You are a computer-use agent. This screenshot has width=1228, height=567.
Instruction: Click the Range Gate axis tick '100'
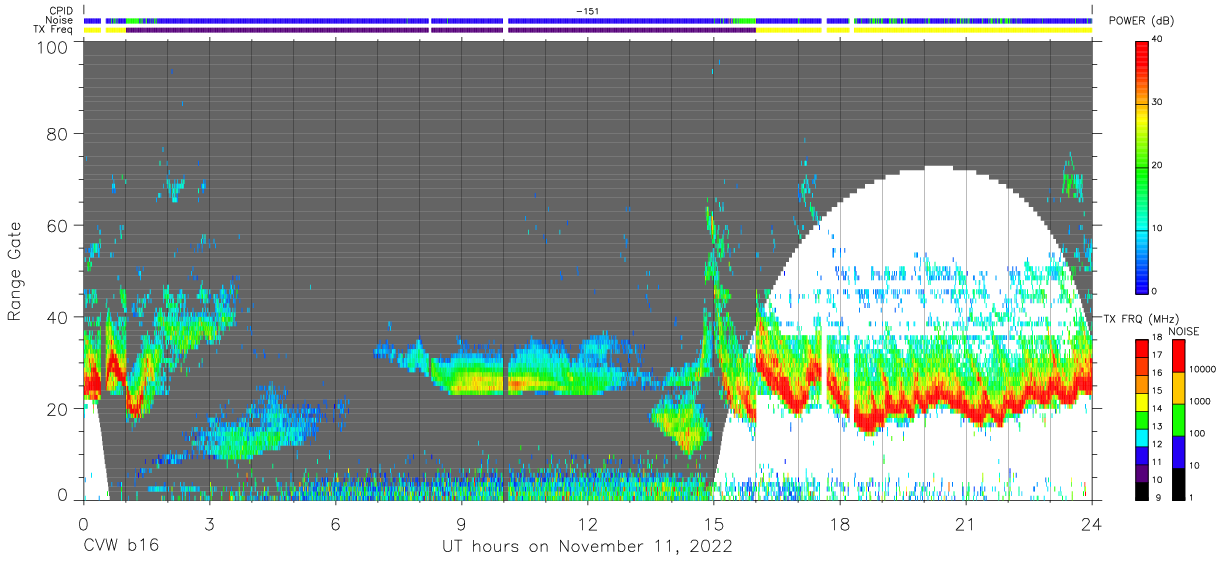click(51, 47)
